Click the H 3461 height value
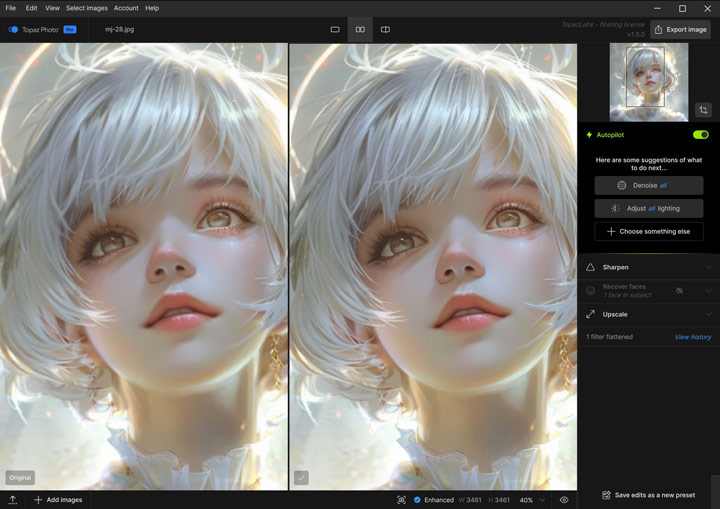Screen dimensions: 720x509 point(499,500)
